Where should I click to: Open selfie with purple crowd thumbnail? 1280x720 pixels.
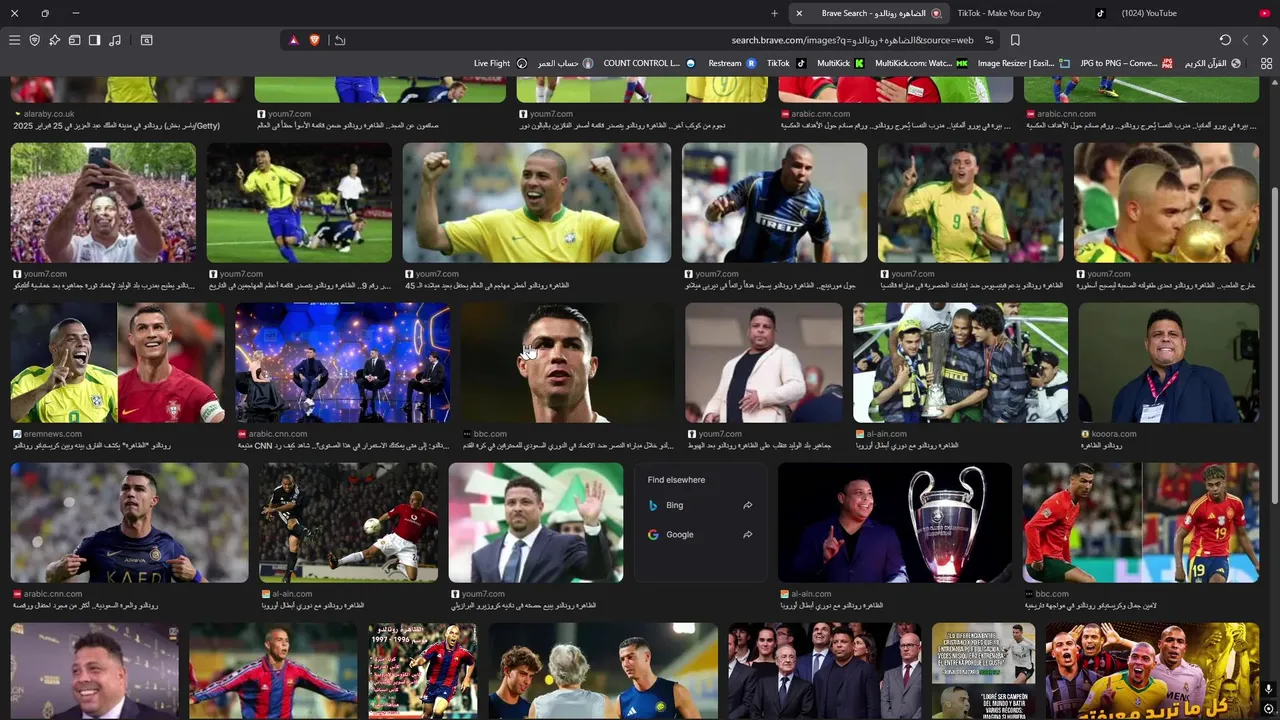click(103, 203)
